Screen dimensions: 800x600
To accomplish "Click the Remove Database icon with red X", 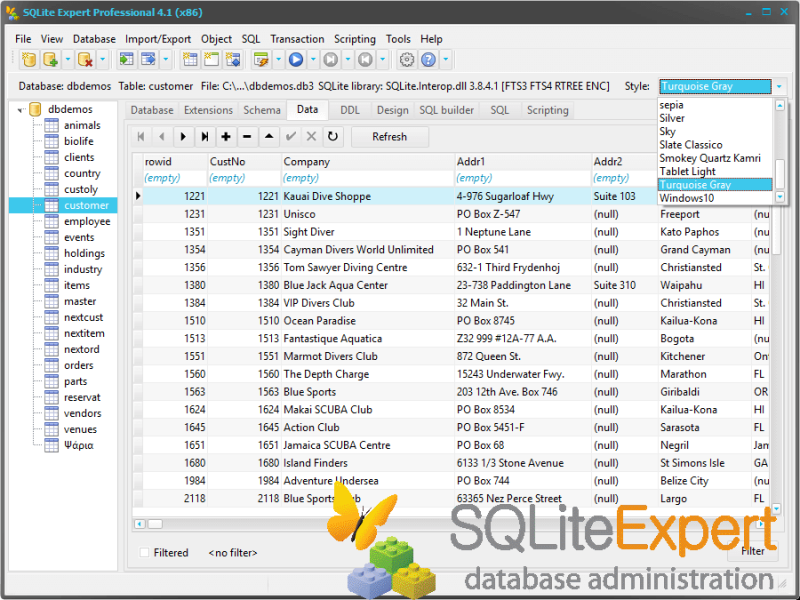I will coord(85,60).
